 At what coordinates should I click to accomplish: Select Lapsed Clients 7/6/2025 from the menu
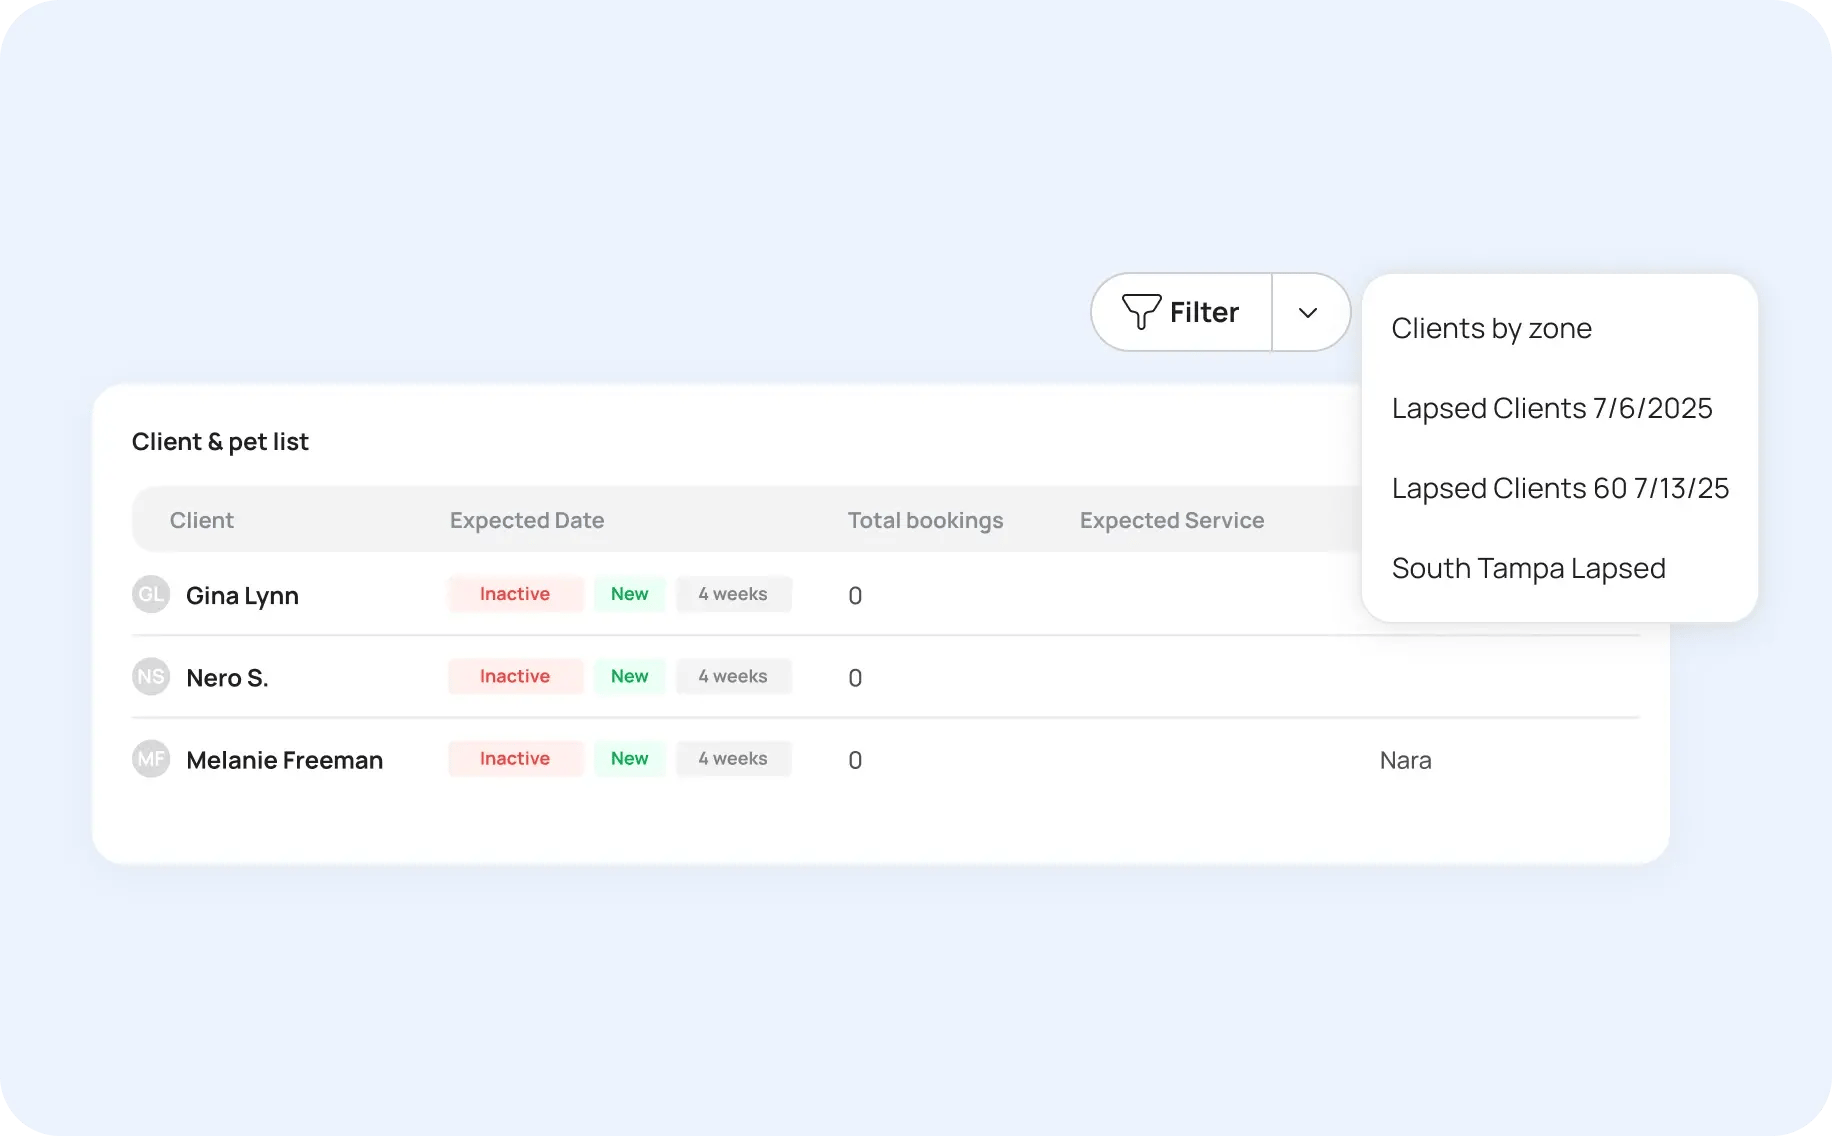1552,408
